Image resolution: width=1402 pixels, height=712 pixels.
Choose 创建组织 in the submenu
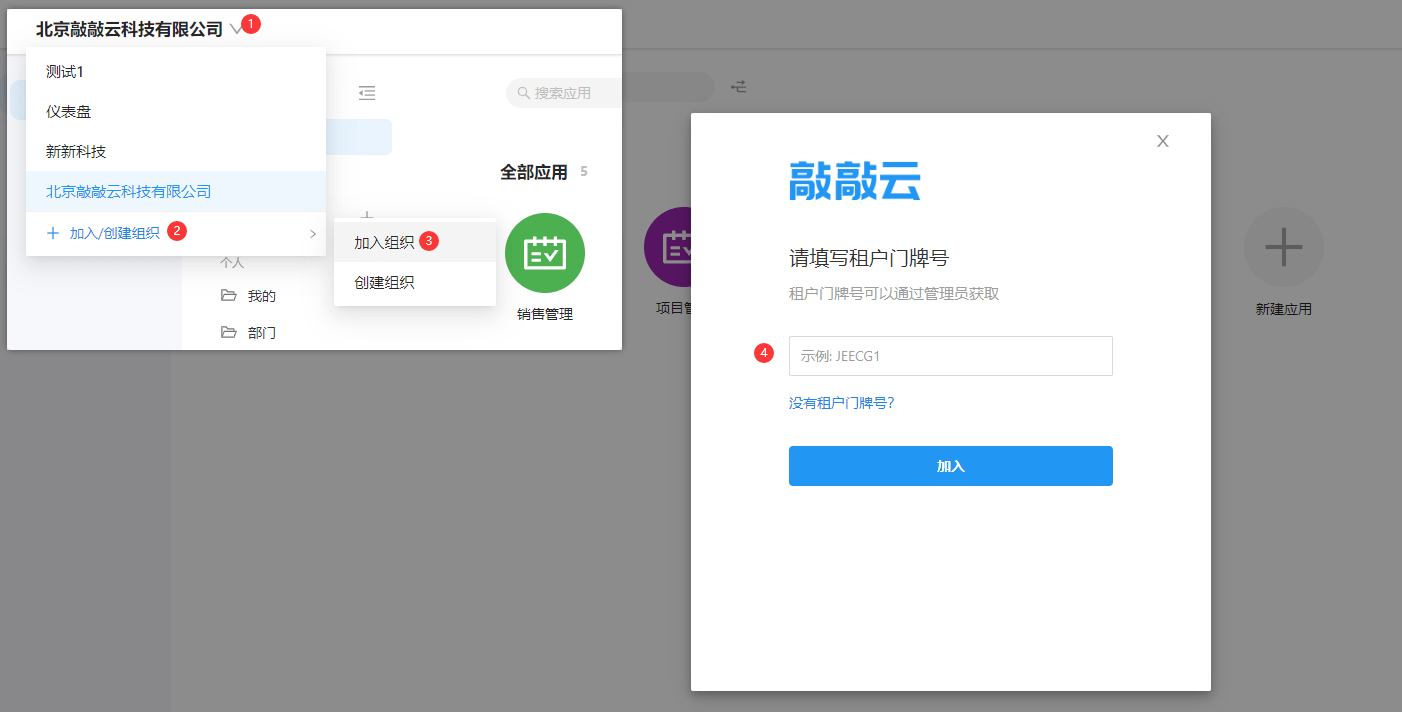(384, 283)
